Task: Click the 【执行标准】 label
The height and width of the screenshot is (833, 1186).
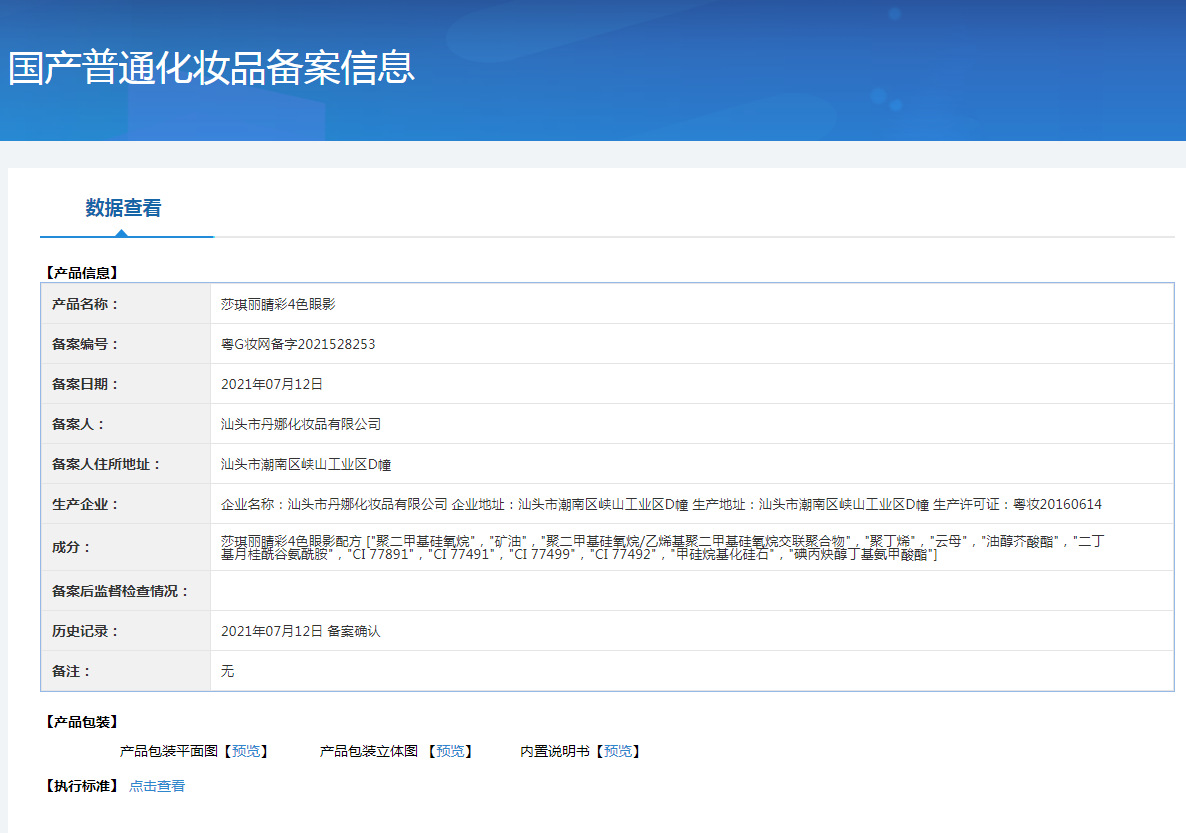Action: pyautogui.click(x=82, y=786)
